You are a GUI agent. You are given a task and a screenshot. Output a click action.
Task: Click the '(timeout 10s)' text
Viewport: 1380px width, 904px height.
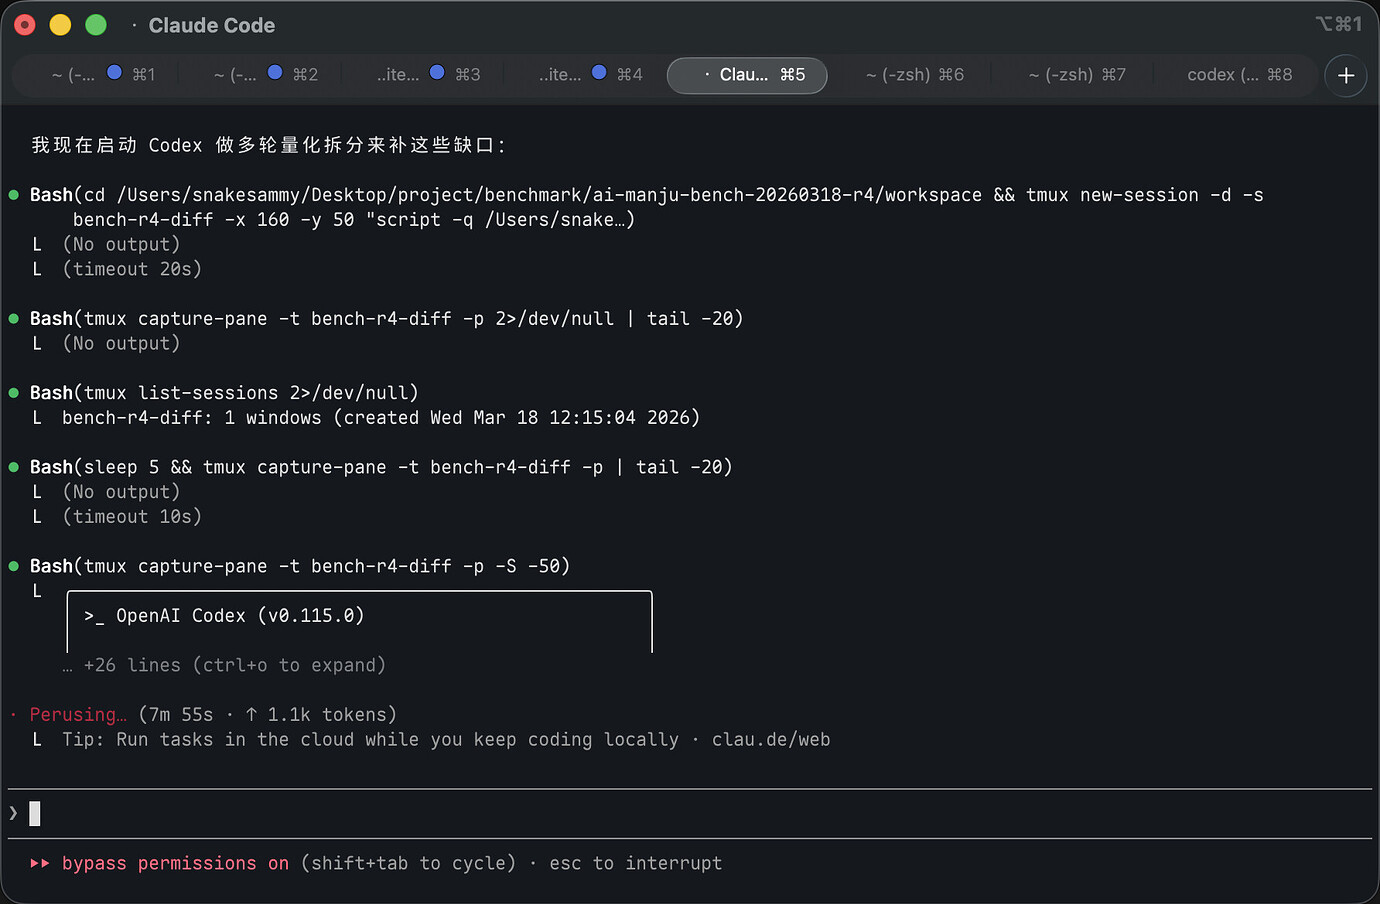(x=132, y=517)
